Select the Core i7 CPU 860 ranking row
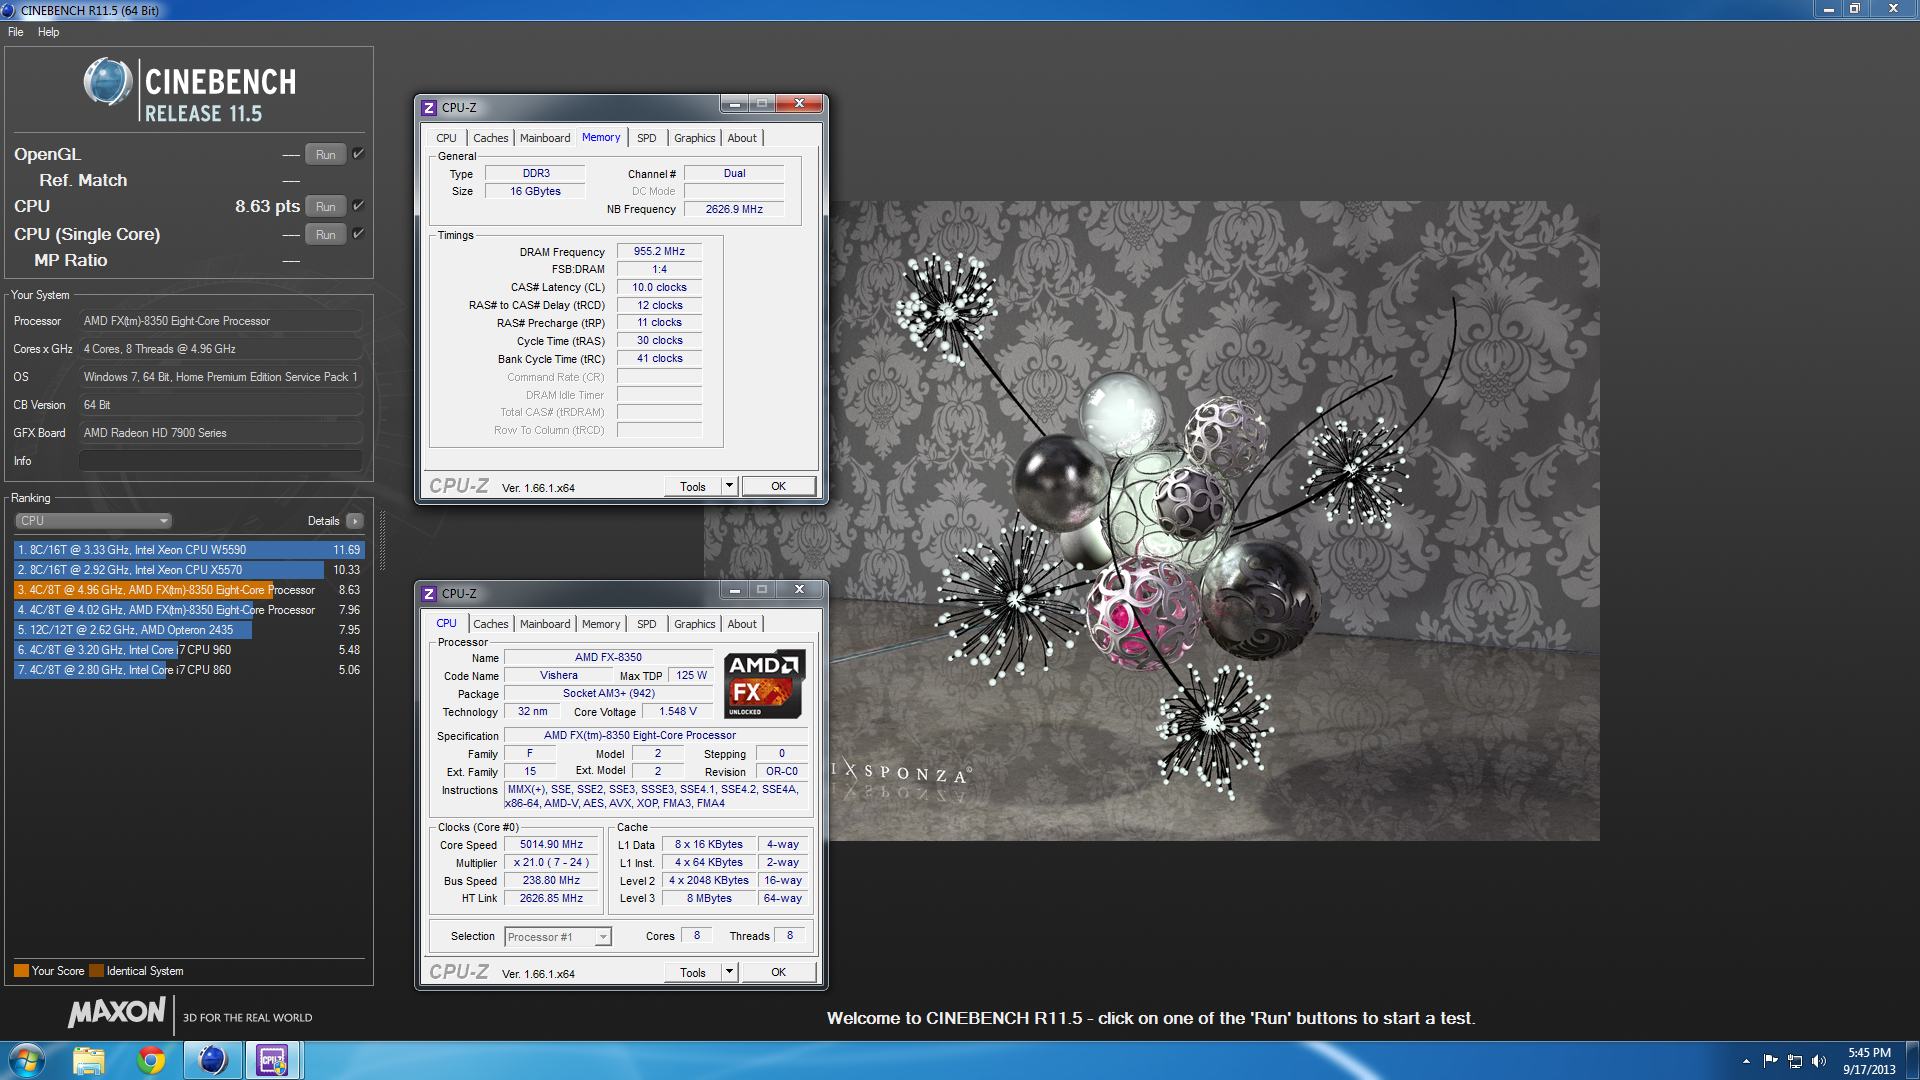Screen dimensions: 1920x1080 point(189,670)
